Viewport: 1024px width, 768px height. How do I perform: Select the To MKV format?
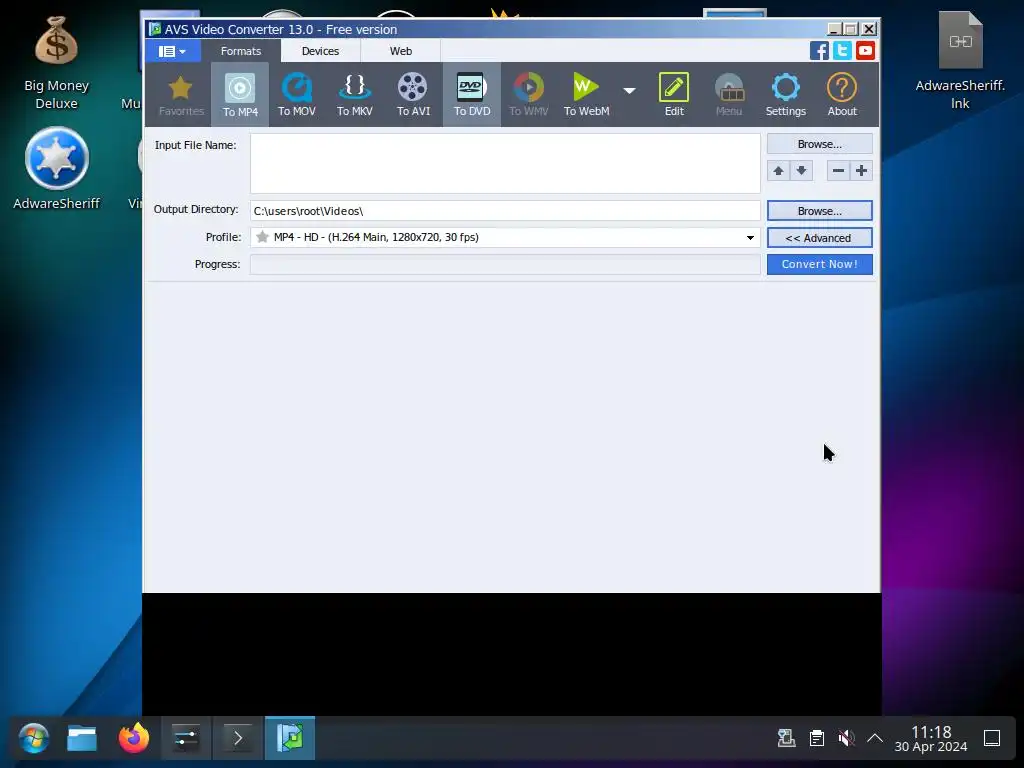[355, 95]
